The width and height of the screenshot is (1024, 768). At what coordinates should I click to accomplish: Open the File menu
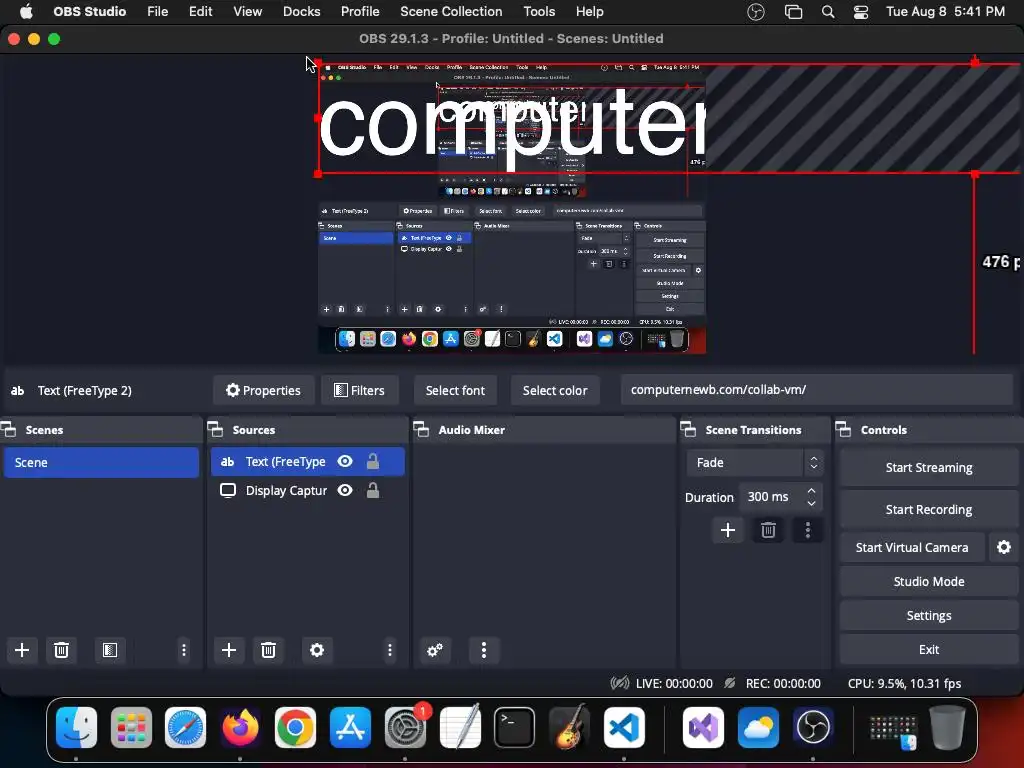click(157, 12)
